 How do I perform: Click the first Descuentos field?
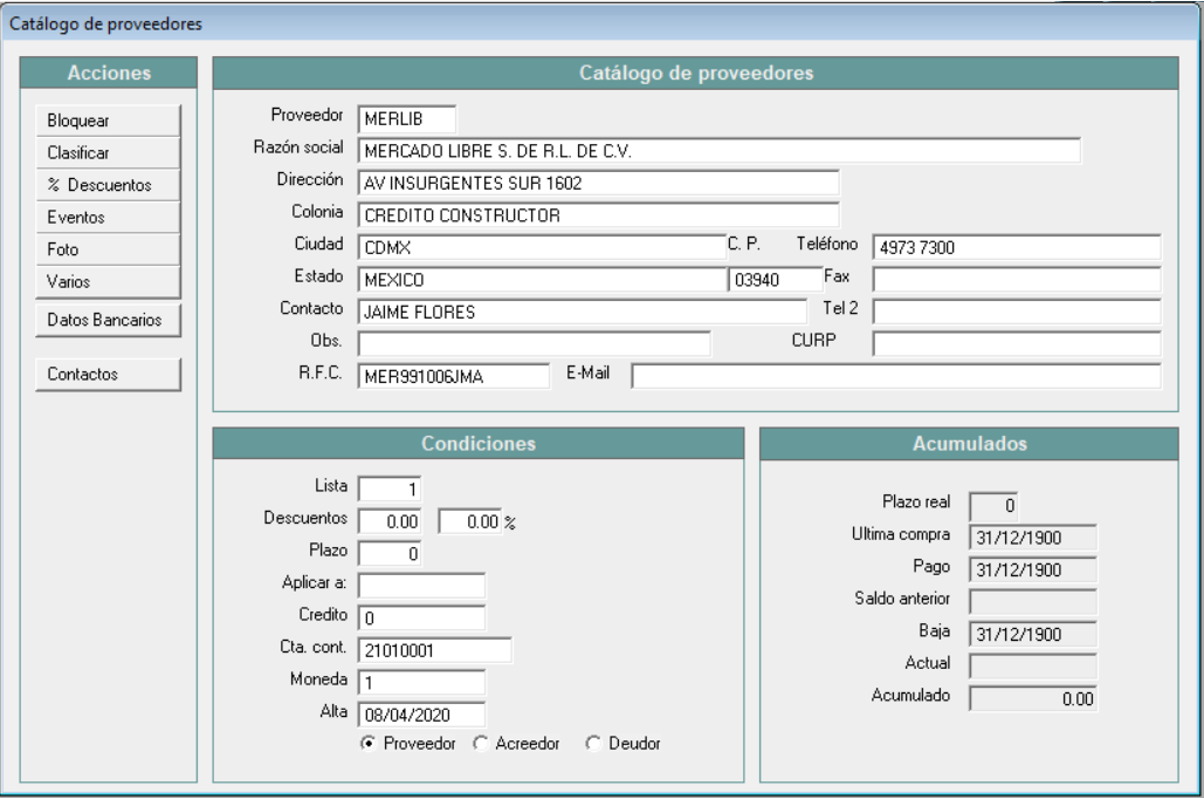click(x=390, y=521)
